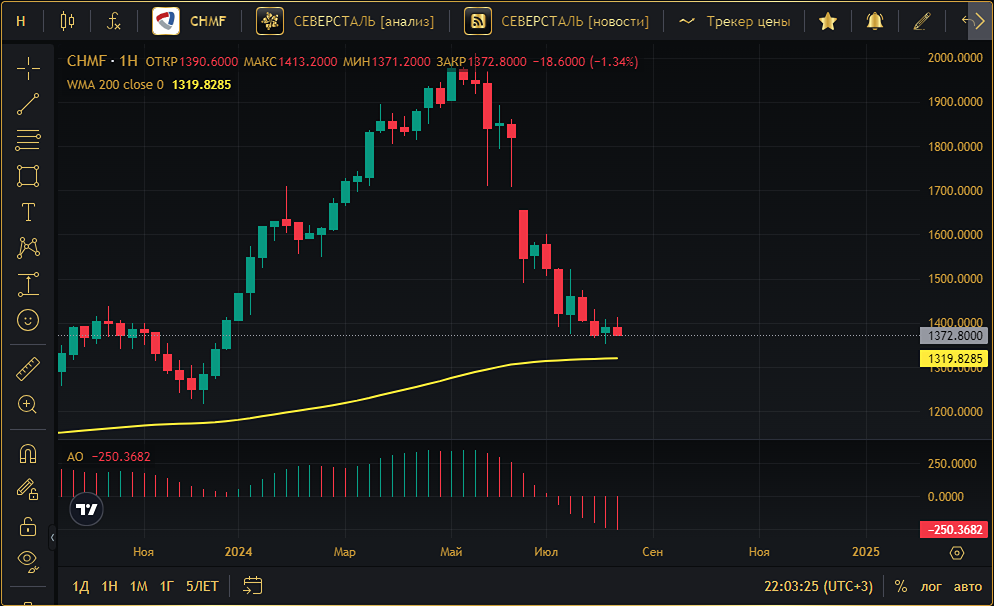Click the 2024 time axis label
This screenshot has width=994, height=606.
tap(238, 551)
